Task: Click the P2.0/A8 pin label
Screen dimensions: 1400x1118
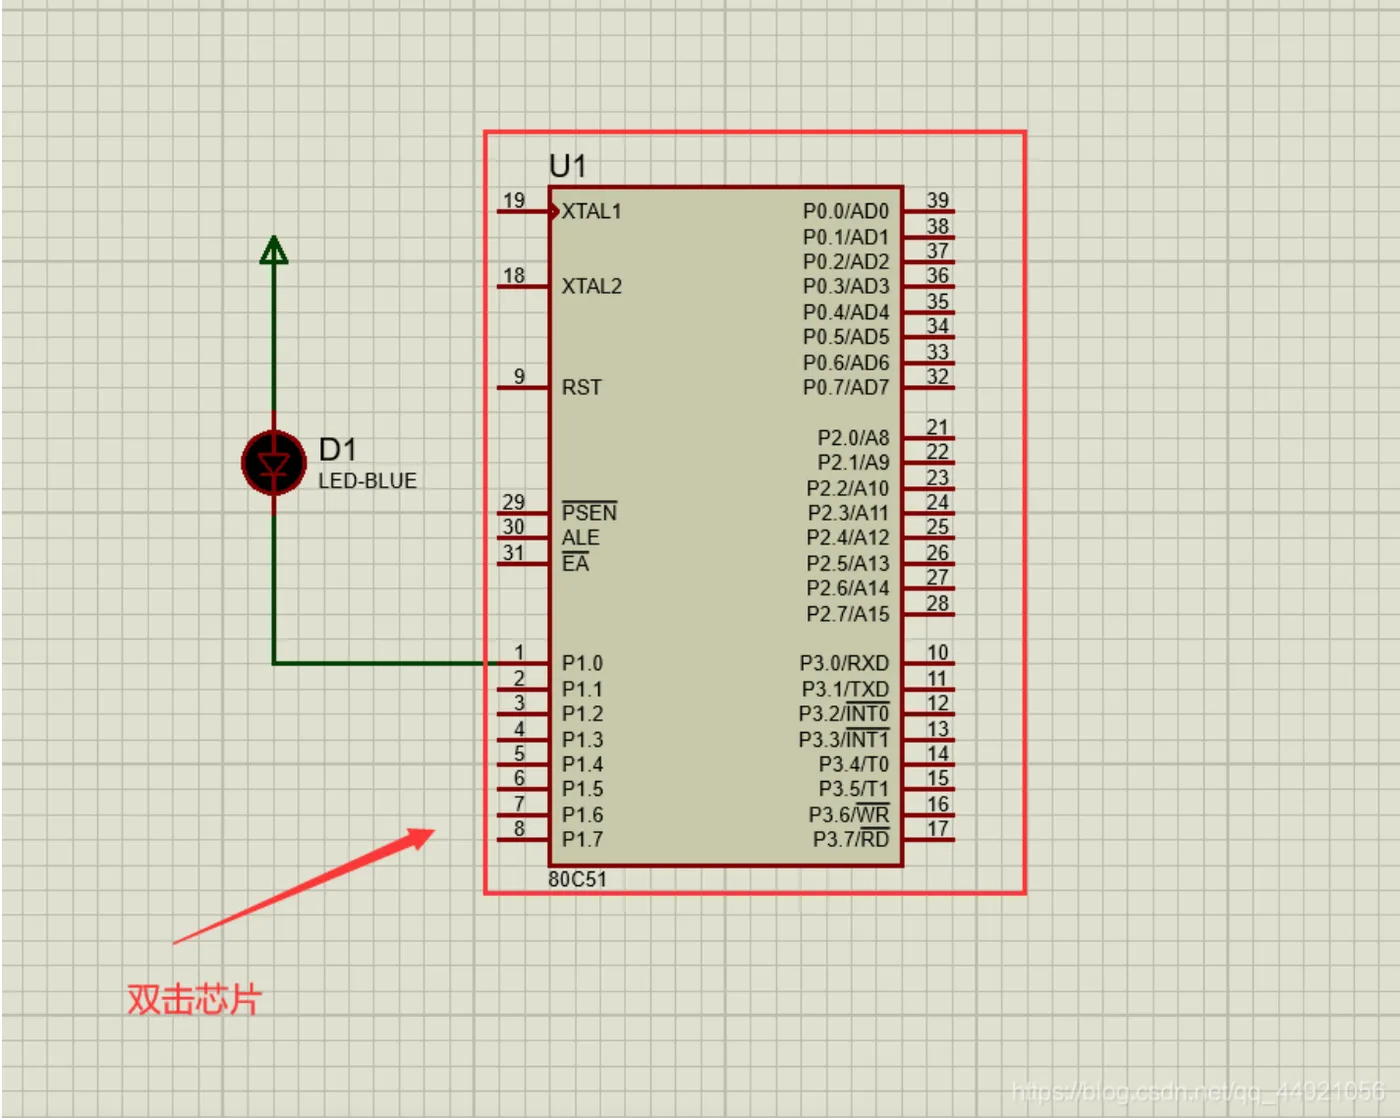Action: [853, 438]
